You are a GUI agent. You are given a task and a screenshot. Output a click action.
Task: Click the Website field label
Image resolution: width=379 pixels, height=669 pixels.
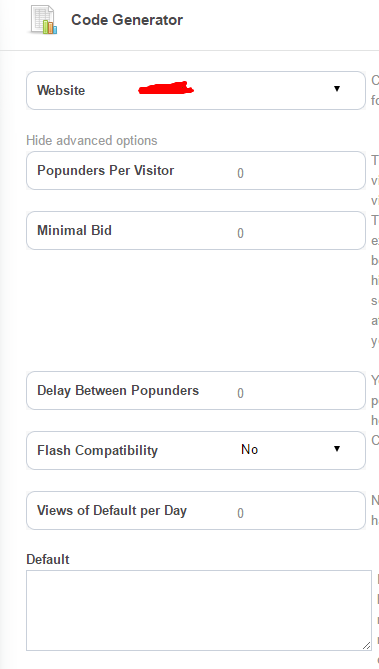61,90
